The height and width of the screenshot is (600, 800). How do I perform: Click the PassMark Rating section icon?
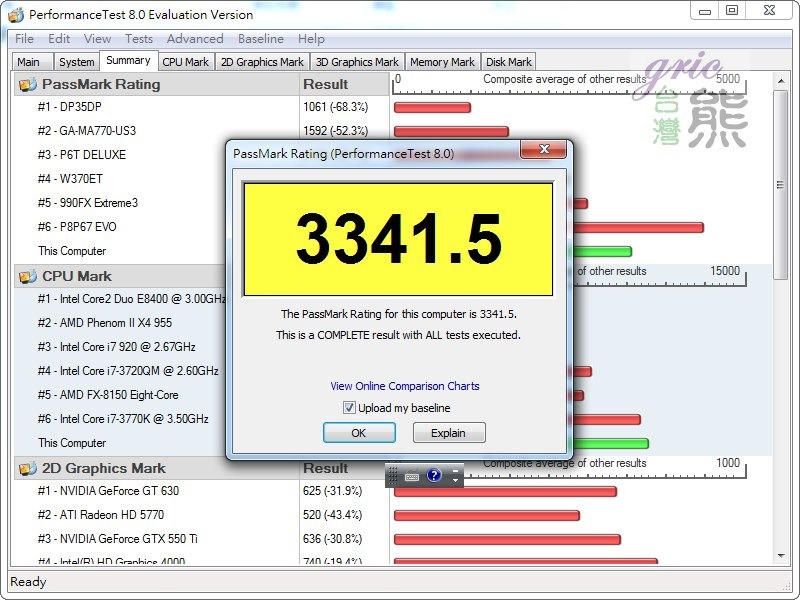pyautogui.click(x=28, y=84)
